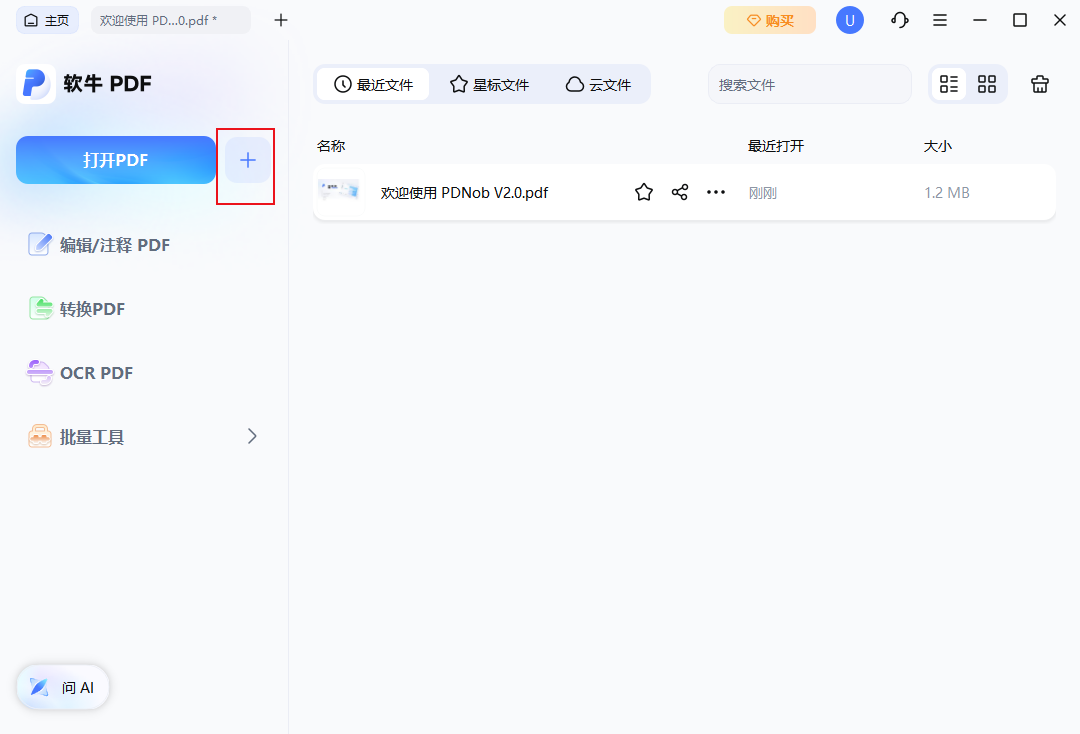Click the 编辑/注释 PDF pencil icon
The height and width of the screenshot is (734, 1080).
click(x=39, y=244)
